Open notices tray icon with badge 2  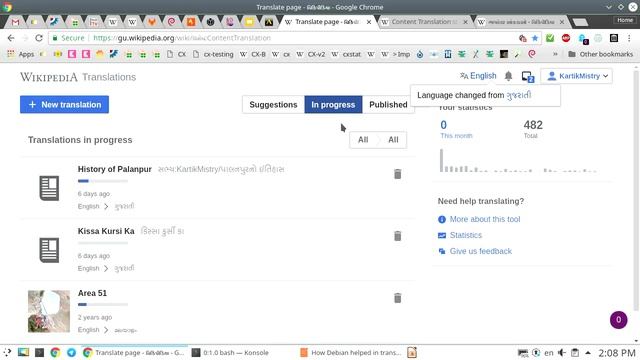pos(528,76)
